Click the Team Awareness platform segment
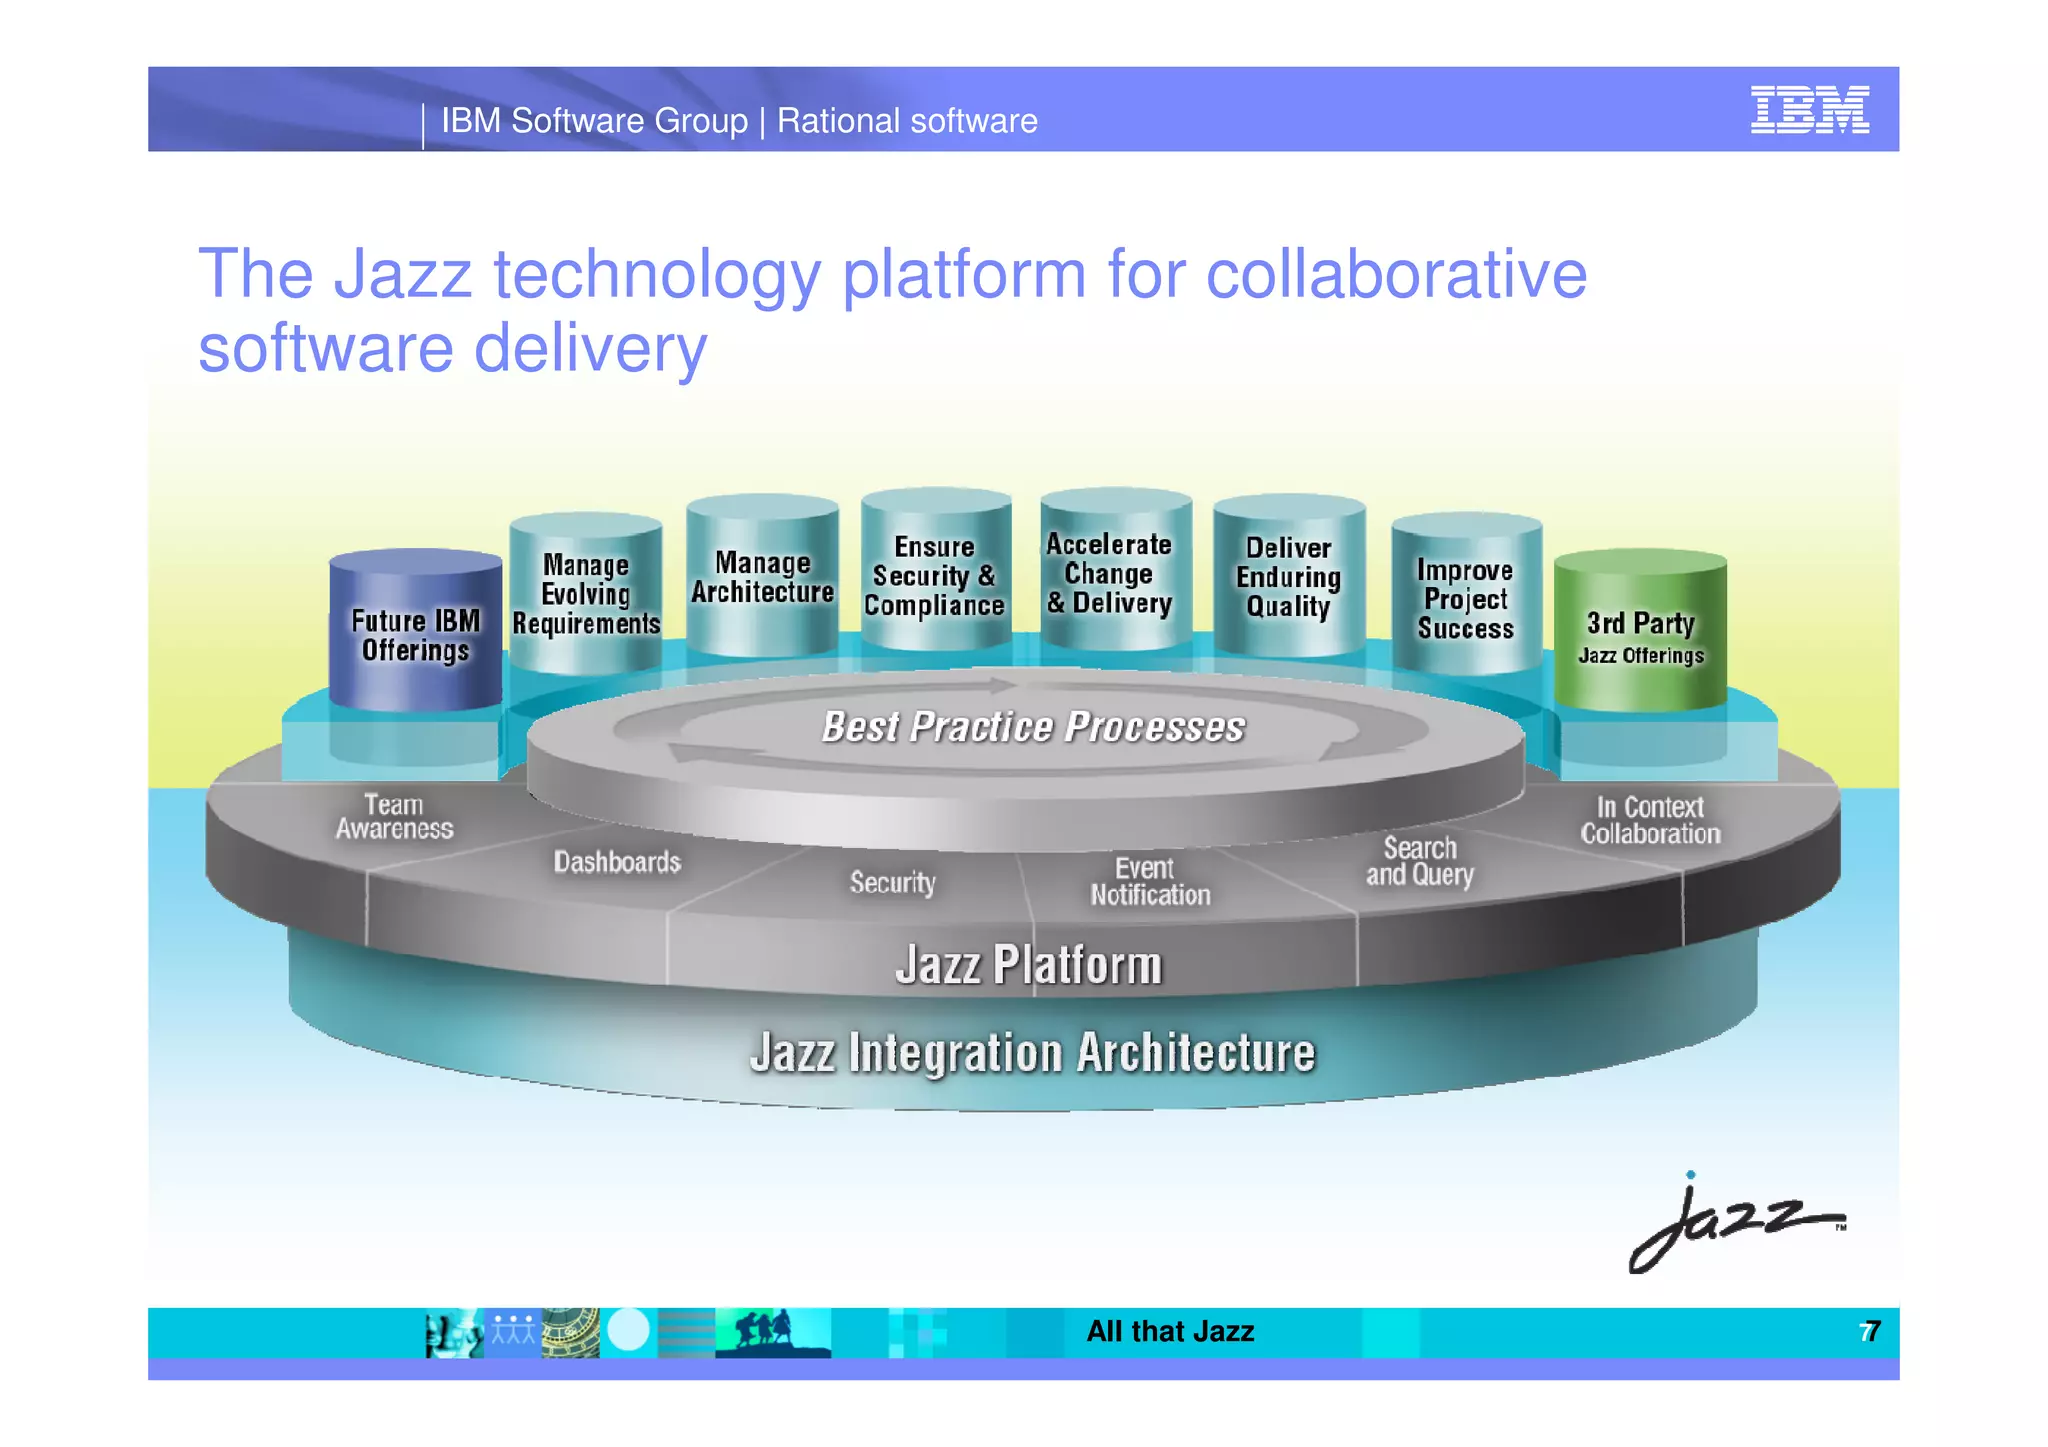 pos(394,817)
